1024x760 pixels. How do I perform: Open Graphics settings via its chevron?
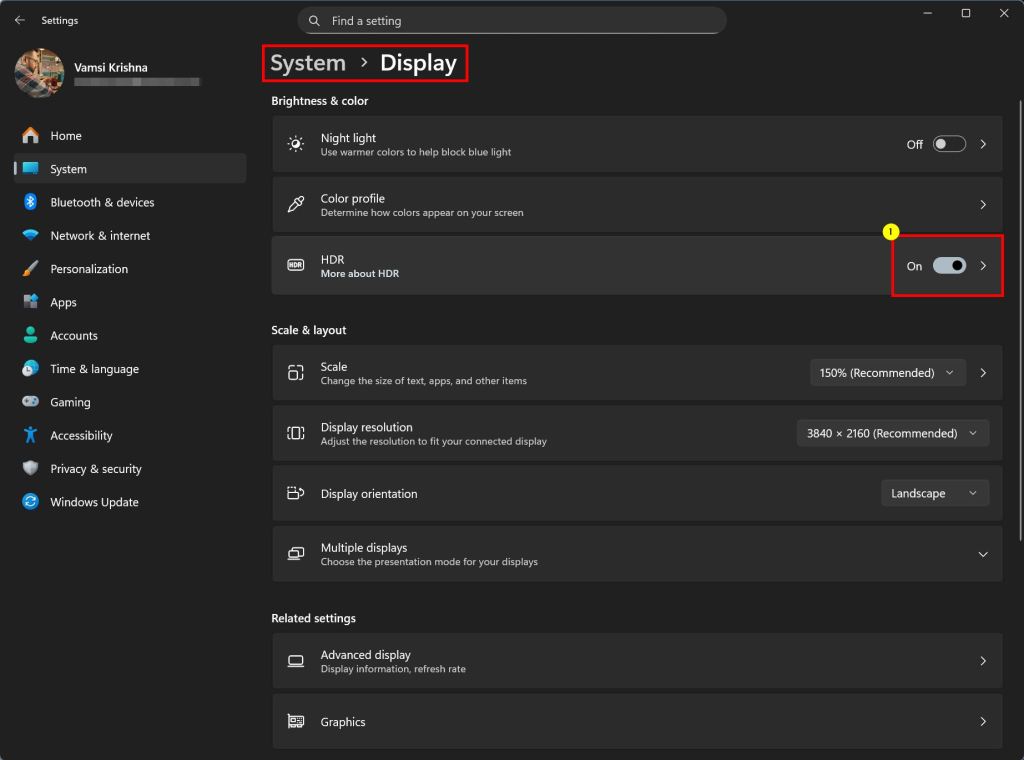tap(982, 721)
